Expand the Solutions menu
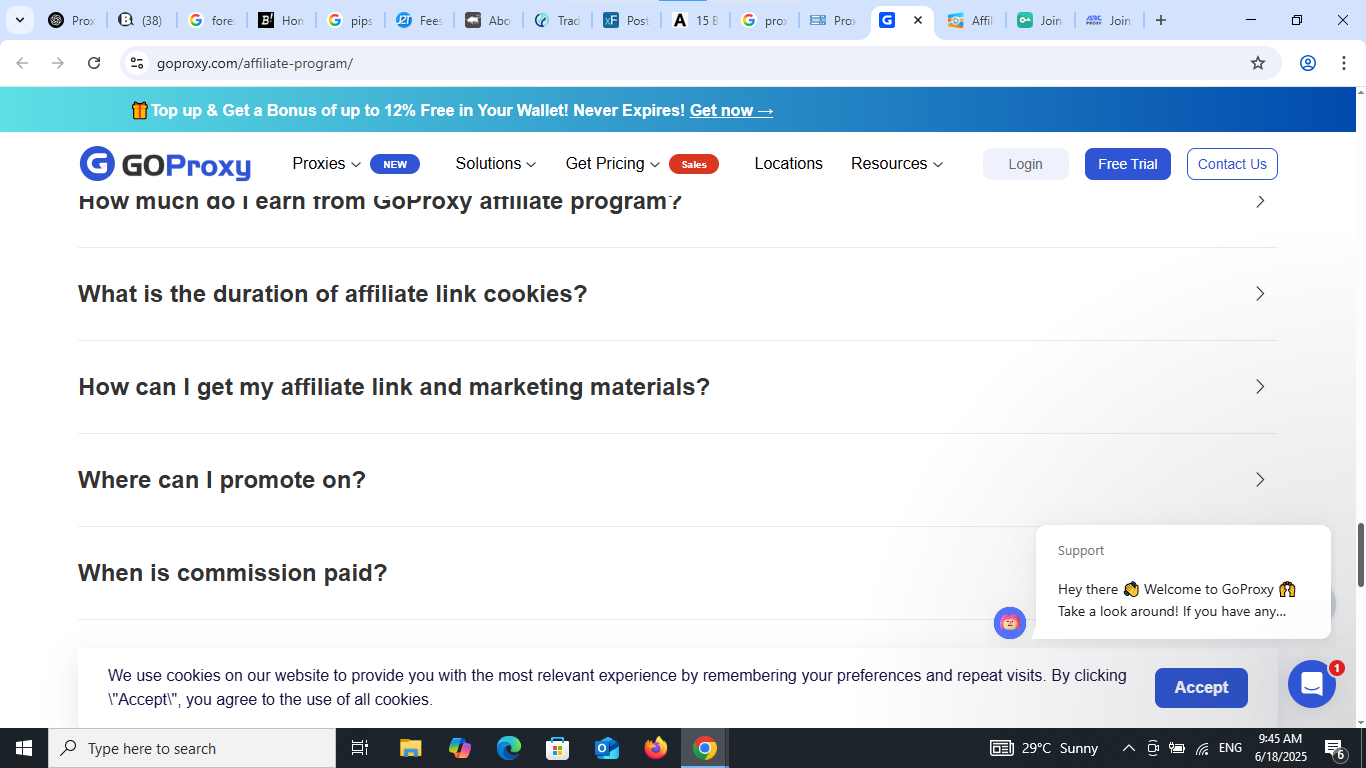This screenshot has height=768, width=1366. tap(496, 164)
